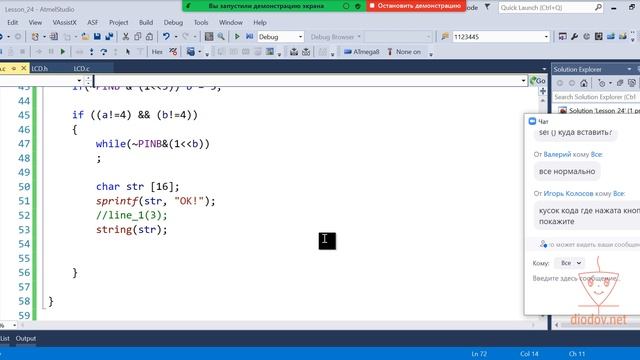Open the ASF menu
This screenshot has width=640, height=360.
point(93,22)
